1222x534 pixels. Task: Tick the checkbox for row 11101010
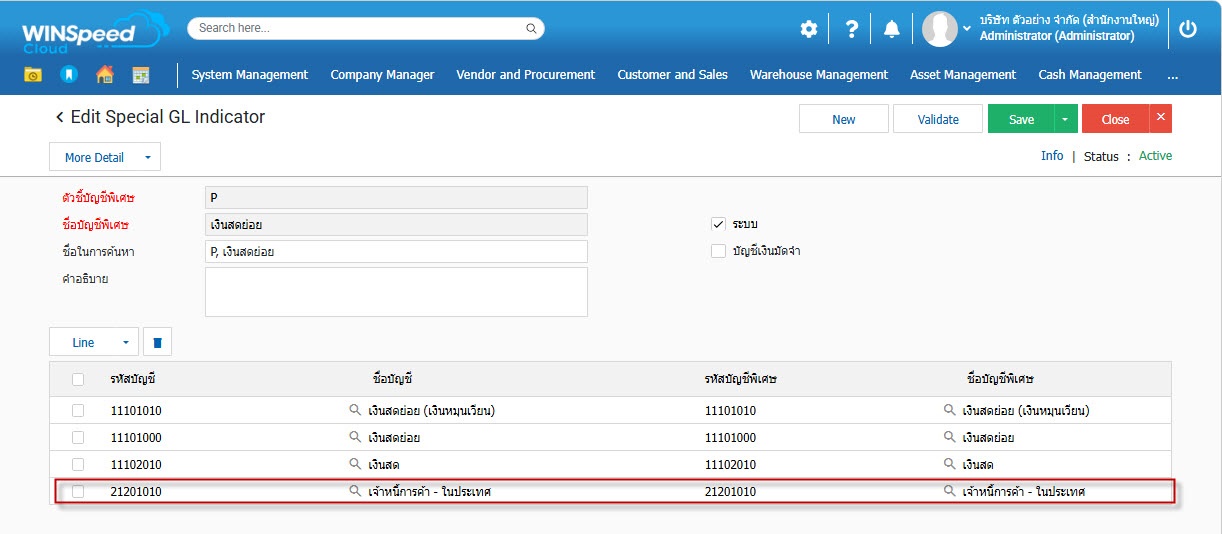[78, 411]
